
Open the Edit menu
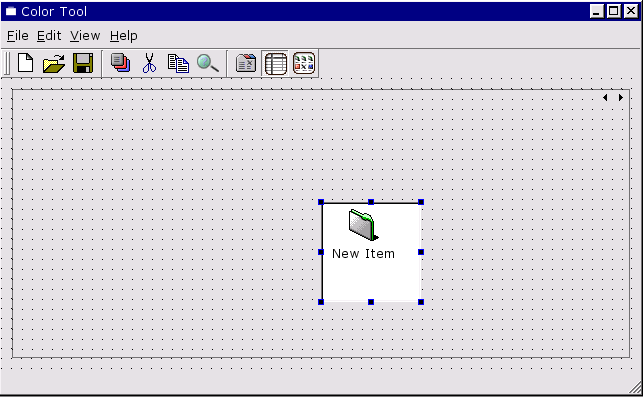49,36
